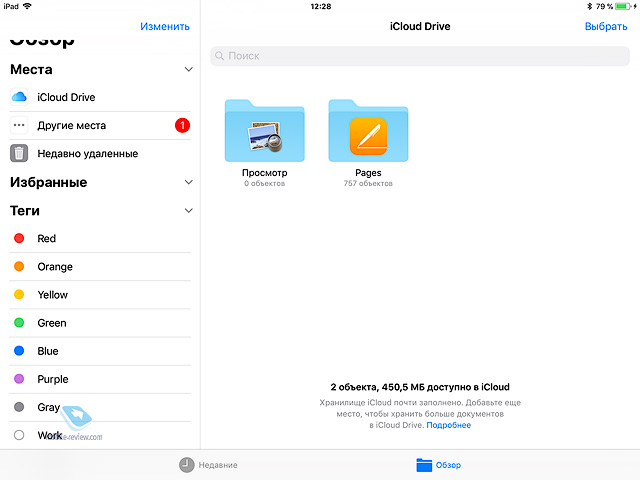
Task: Tap Изменить to edit the sidebar
Action: (x=165, y=27)
